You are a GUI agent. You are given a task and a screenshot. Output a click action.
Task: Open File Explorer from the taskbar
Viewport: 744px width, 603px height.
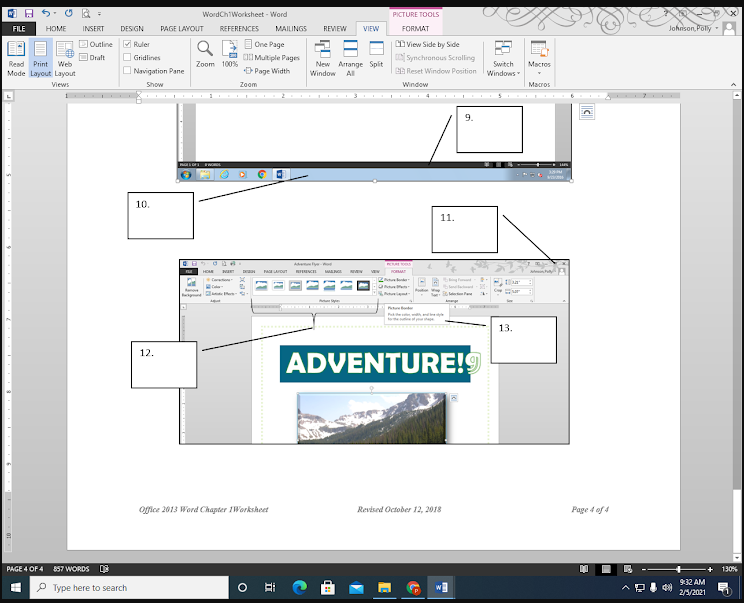384,588
